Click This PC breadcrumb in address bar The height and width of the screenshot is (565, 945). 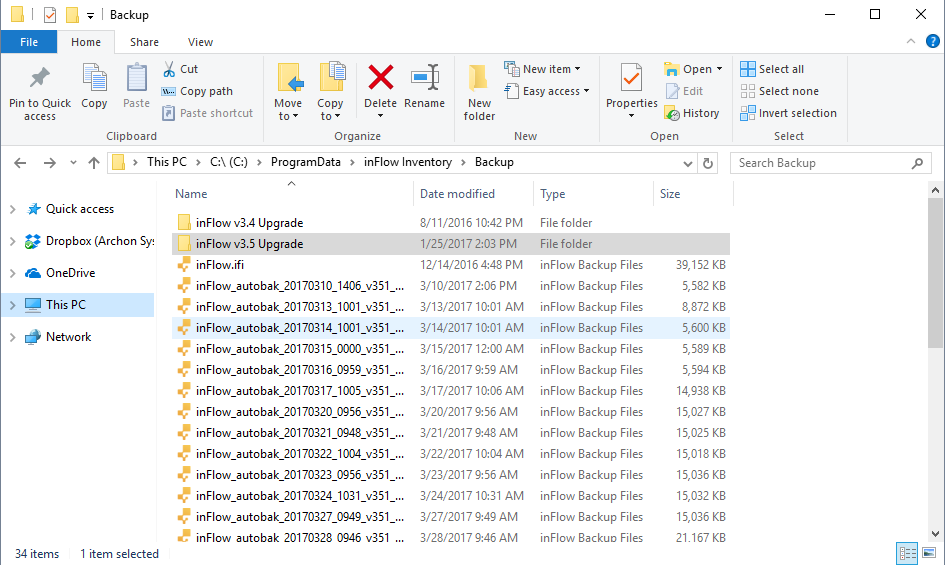(x=166, y=162)
